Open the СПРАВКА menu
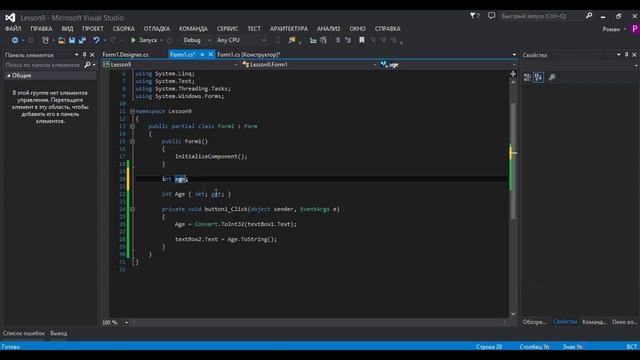This screenshot has height=360, width=640. point(387,29)
